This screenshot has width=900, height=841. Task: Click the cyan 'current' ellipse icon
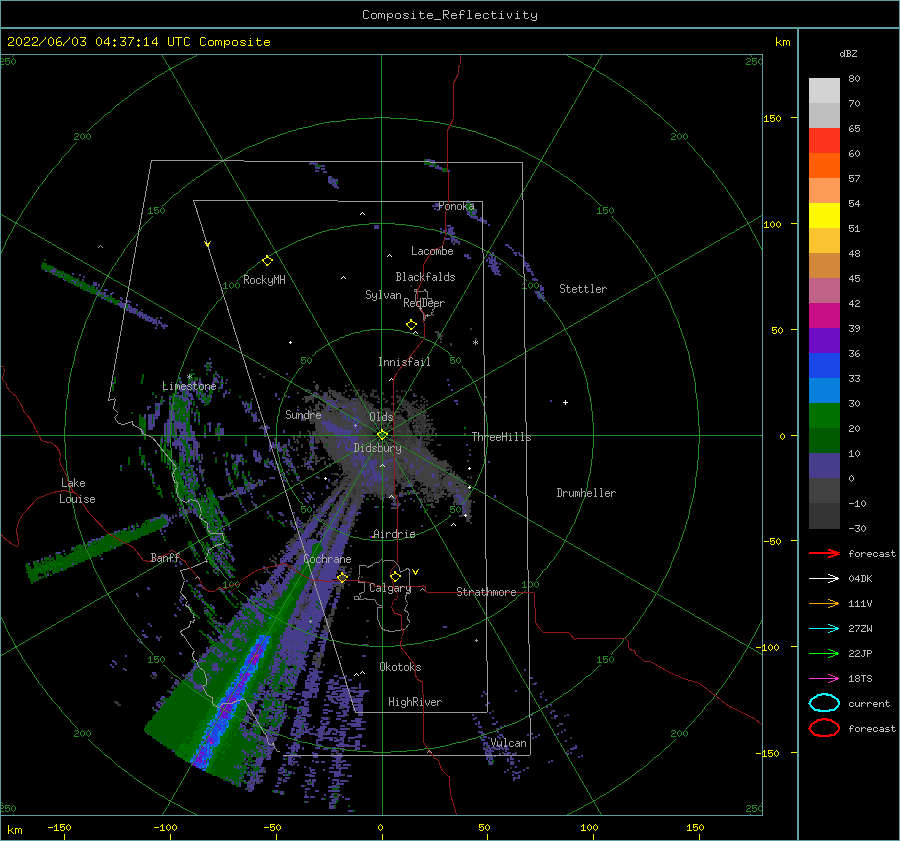point(824,703)
